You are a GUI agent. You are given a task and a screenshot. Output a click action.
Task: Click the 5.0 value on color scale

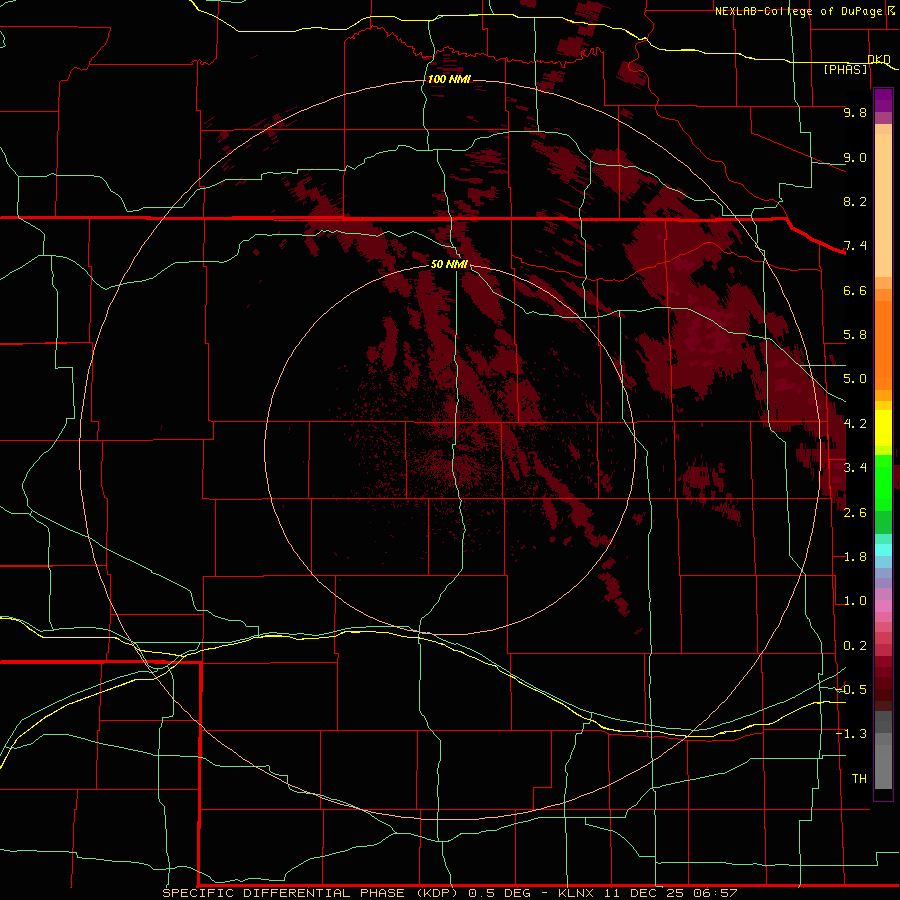(855, 379)
